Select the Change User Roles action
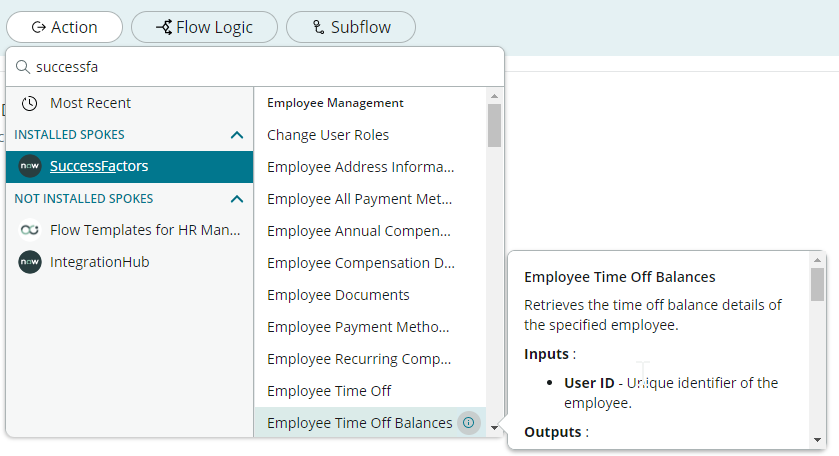The width and height of the screenshot is (839, 456). pyautogui.click(x=370, y=135)
